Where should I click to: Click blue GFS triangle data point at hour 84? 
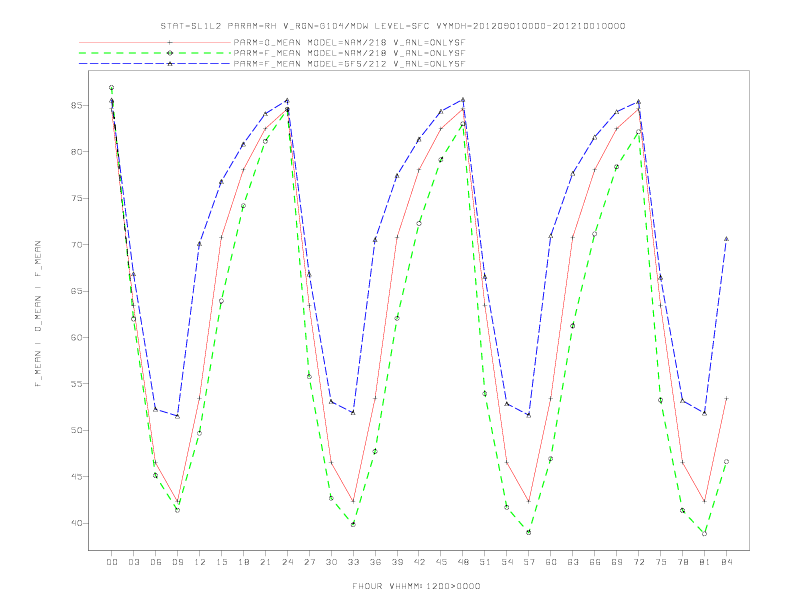726,238
